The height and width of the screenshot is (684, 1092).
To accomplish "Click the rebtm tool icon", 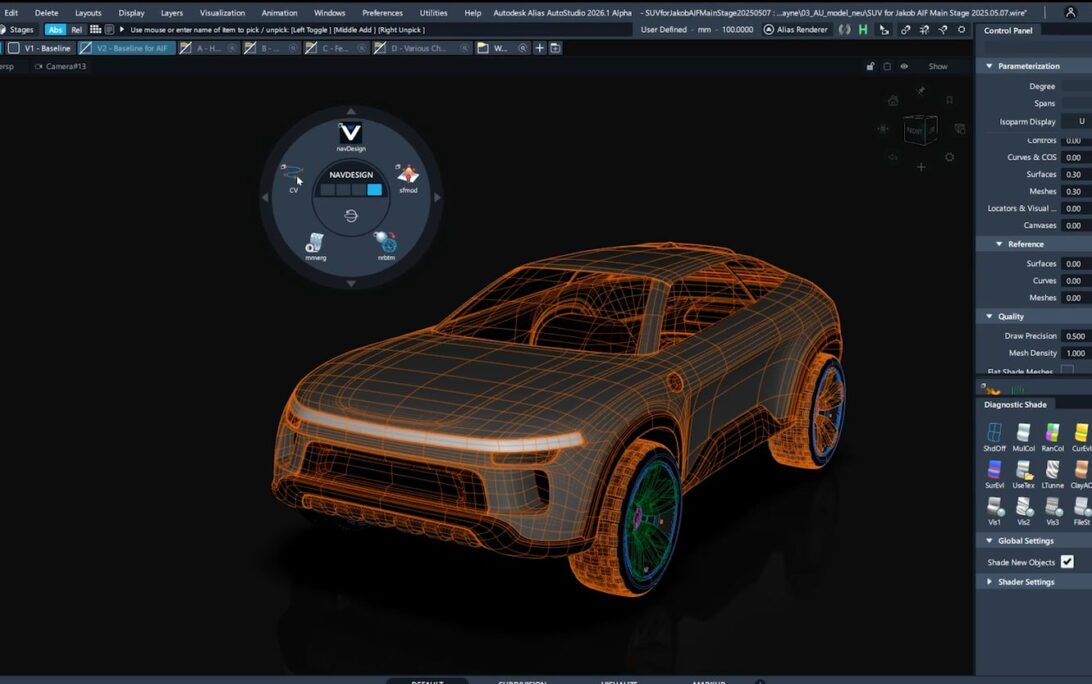I will [386, 242].
